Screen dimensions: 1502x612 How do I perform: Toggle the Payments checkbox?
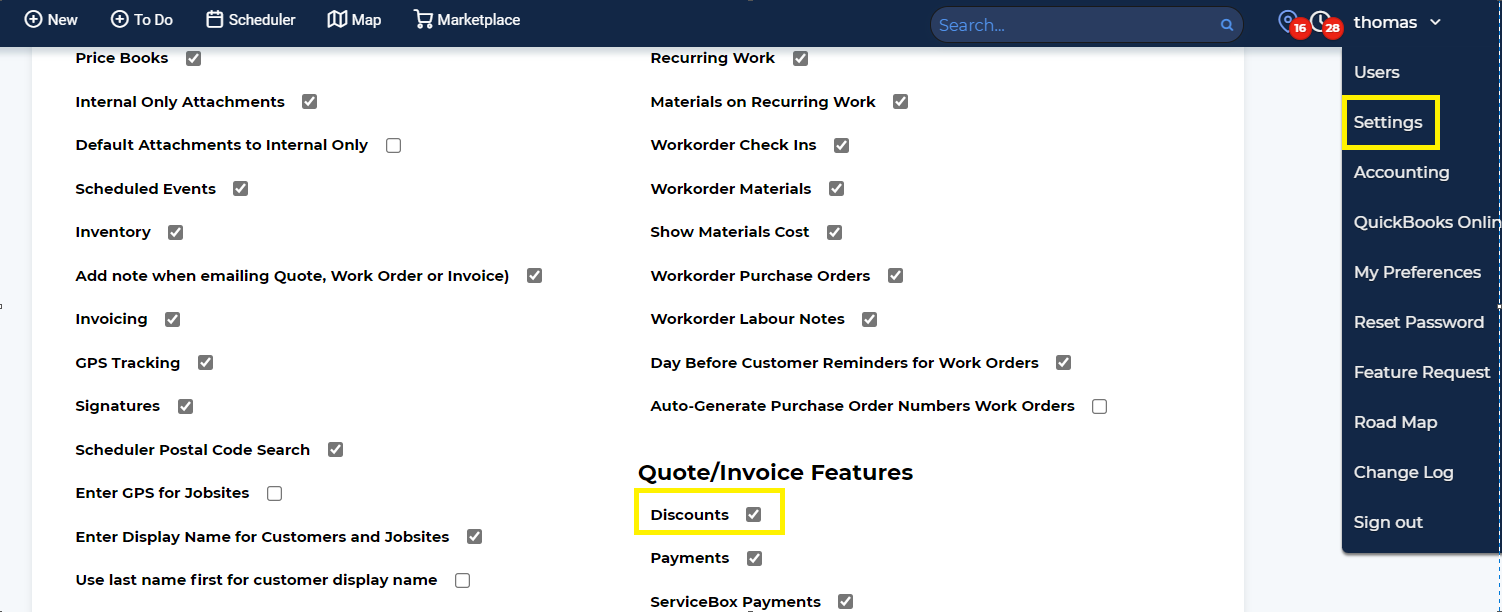click(x=754, y=558)
